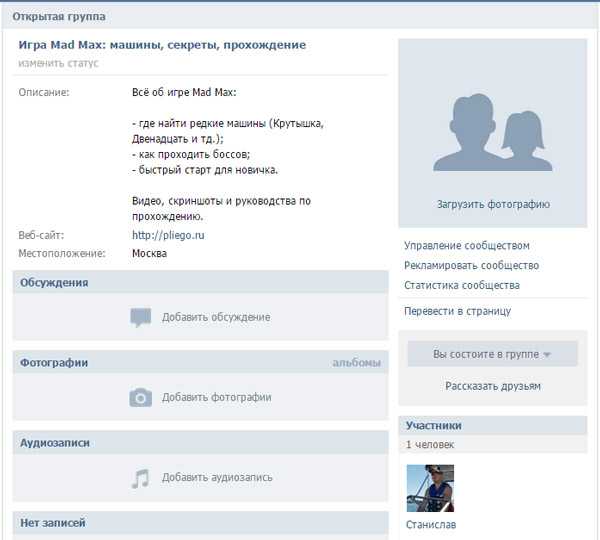The image size is (600, 540).
Task: Click the group placeholder avatar silhouette
Action: tap(492, 132)
